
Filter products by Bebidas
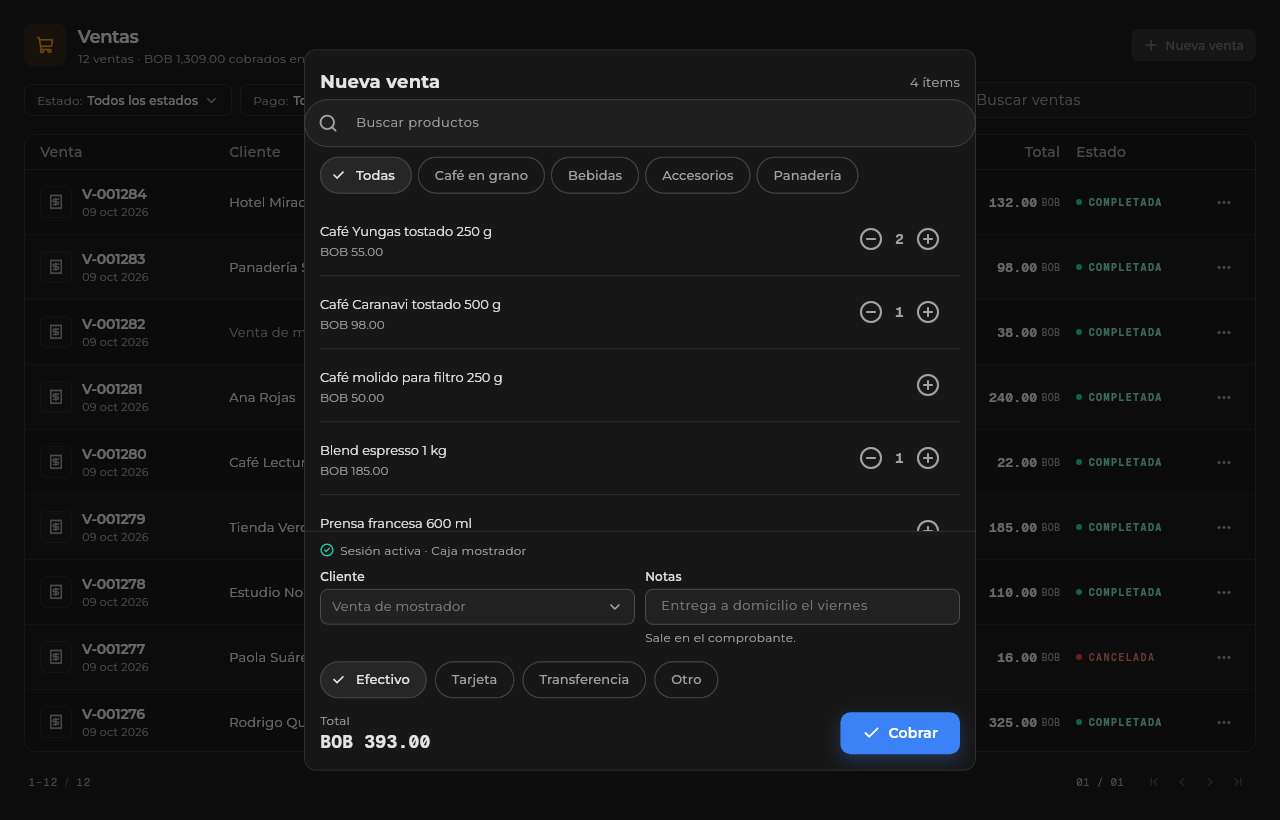(595, 175)
